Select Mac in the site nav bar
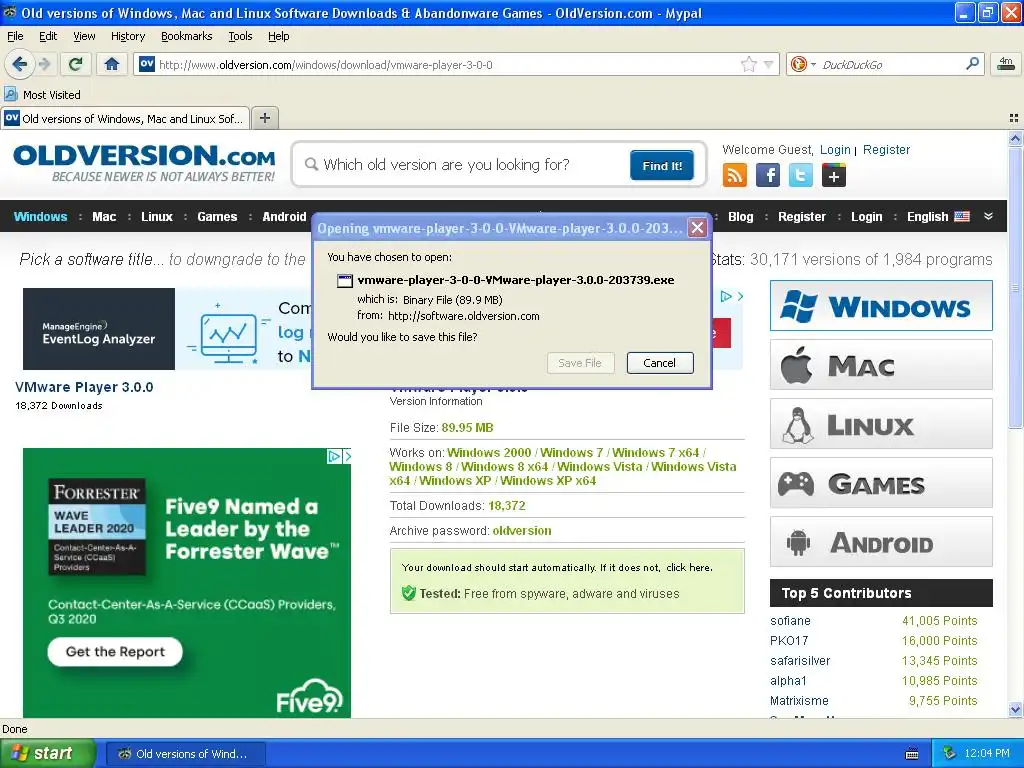1024x768 pixels. pyautogui.click(x=104, y=216)
